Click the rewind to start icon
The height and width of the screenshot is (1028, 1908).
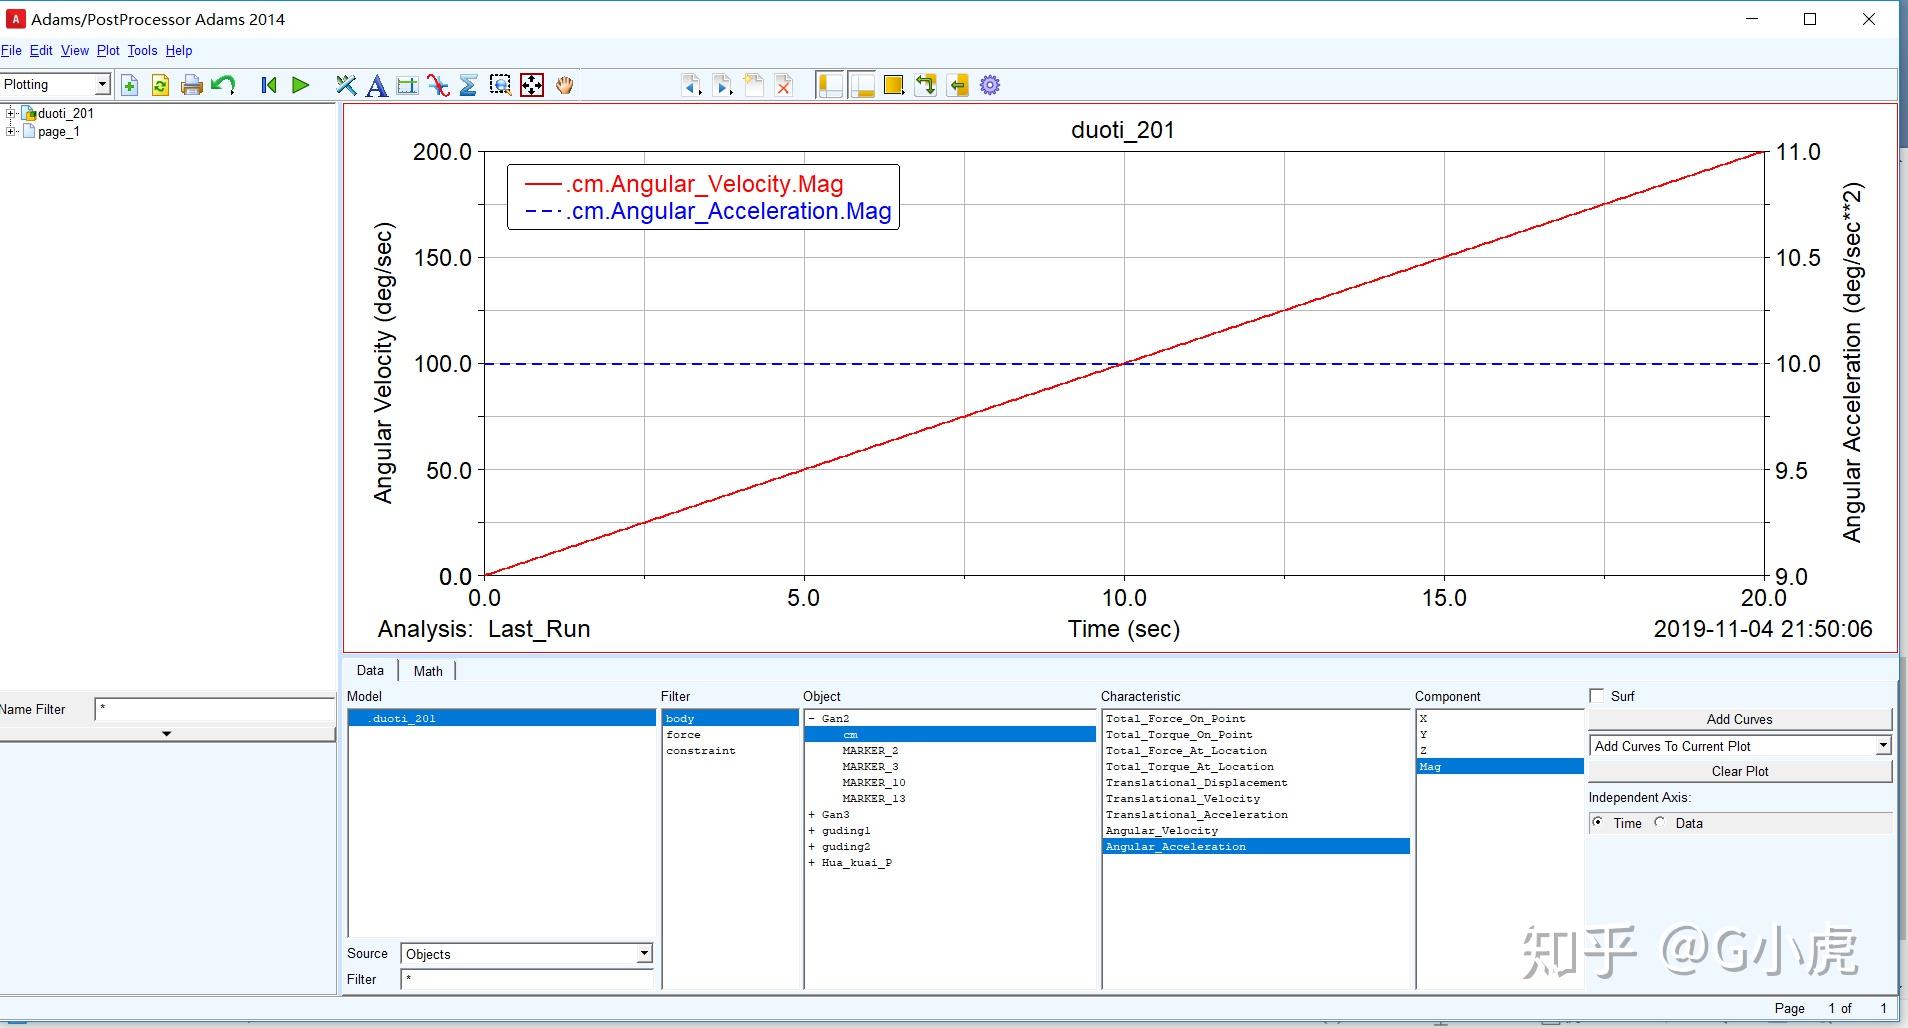268,86
